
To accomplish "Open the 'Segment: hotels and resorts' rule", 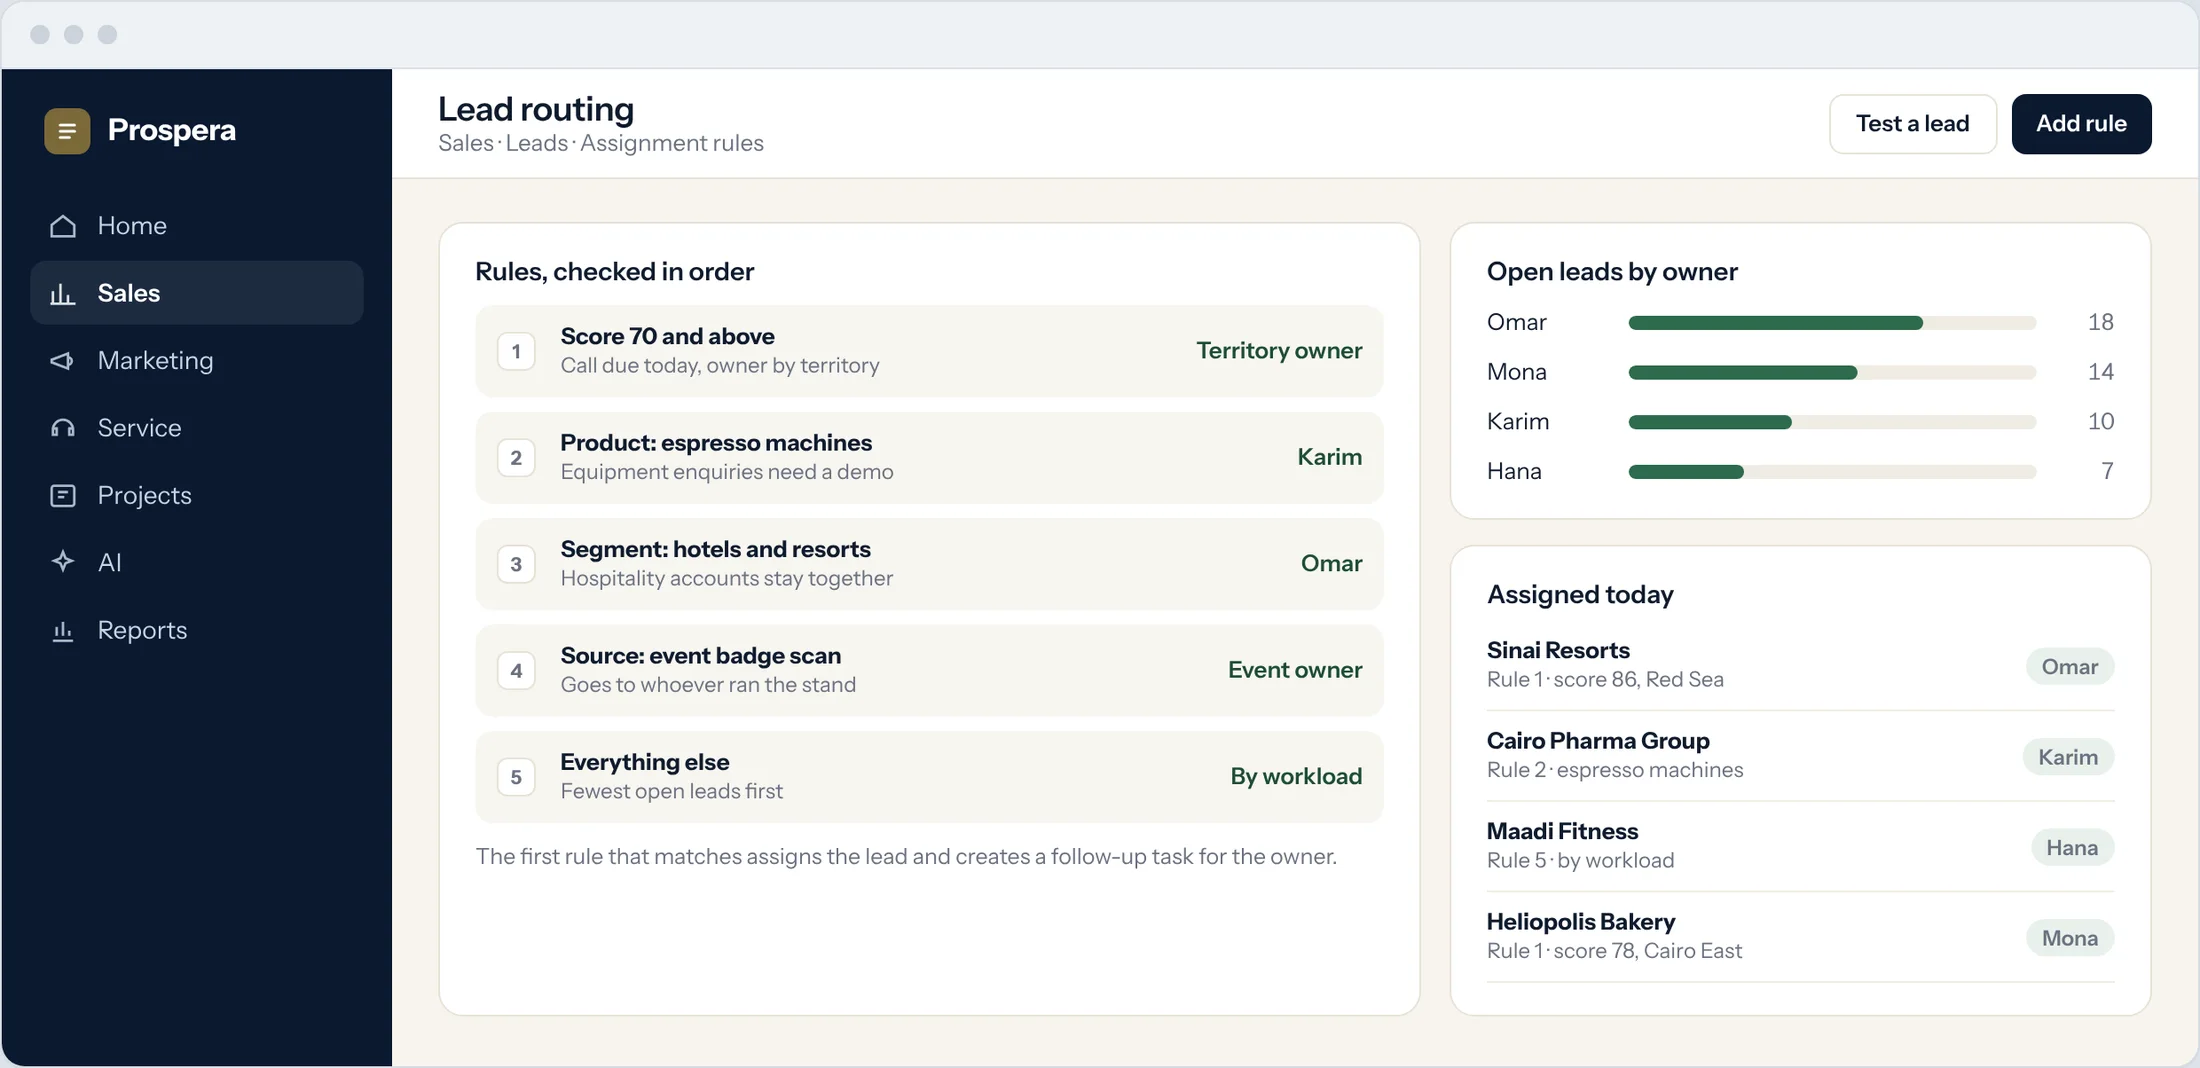I will pyautogui.click(x=929, y=564).
